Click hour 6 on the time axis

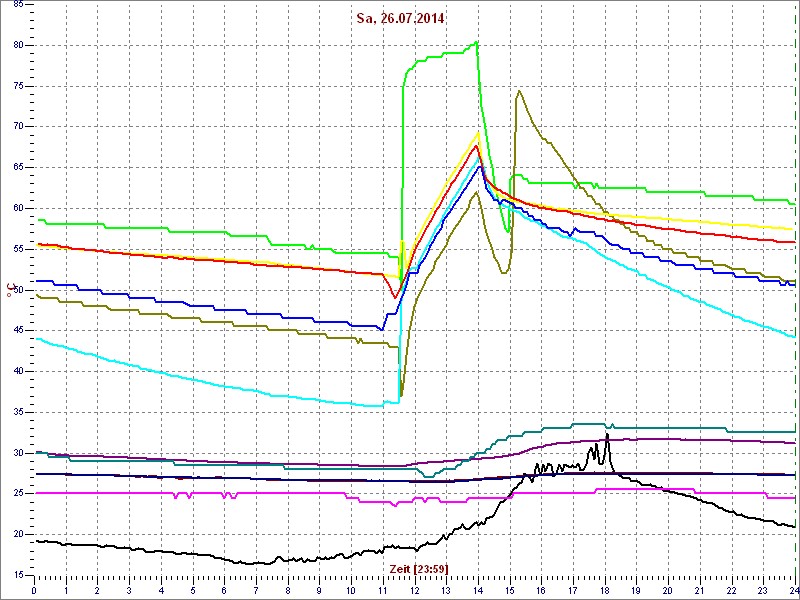click(224, 591)
